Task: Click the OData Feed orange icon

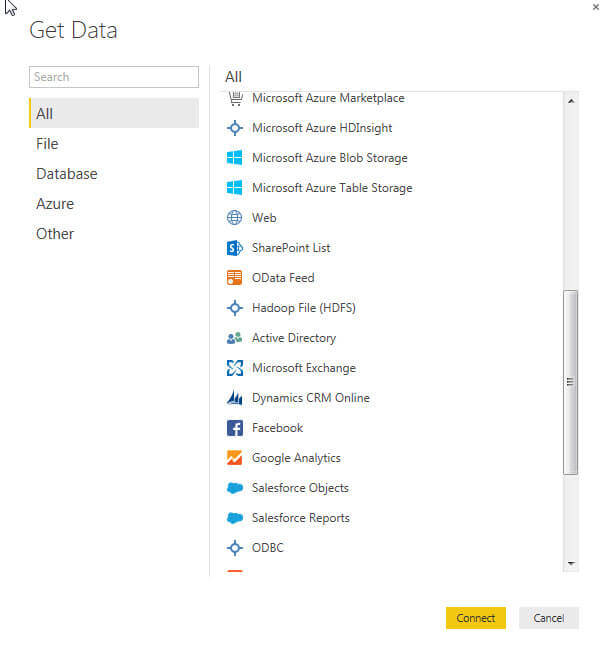Action: click(x=235, y=278)
